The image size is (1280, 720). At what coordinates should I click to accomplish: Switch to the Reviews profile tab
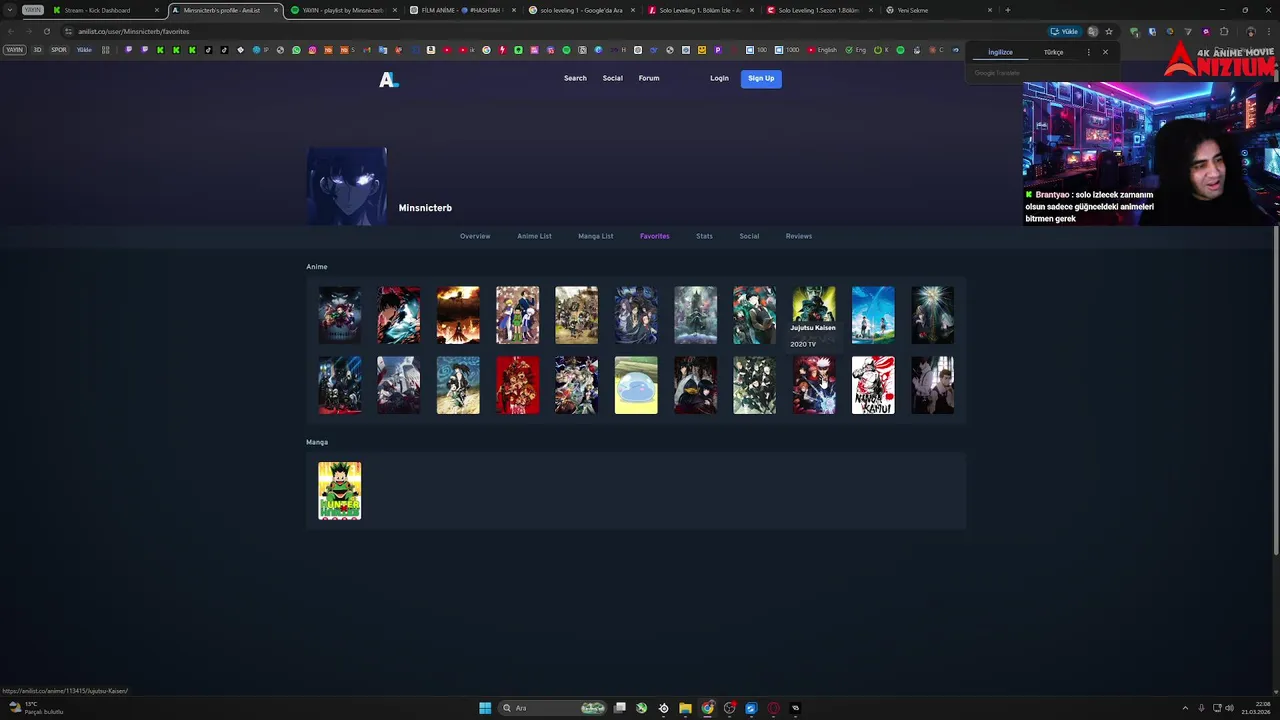coord(799,236)
